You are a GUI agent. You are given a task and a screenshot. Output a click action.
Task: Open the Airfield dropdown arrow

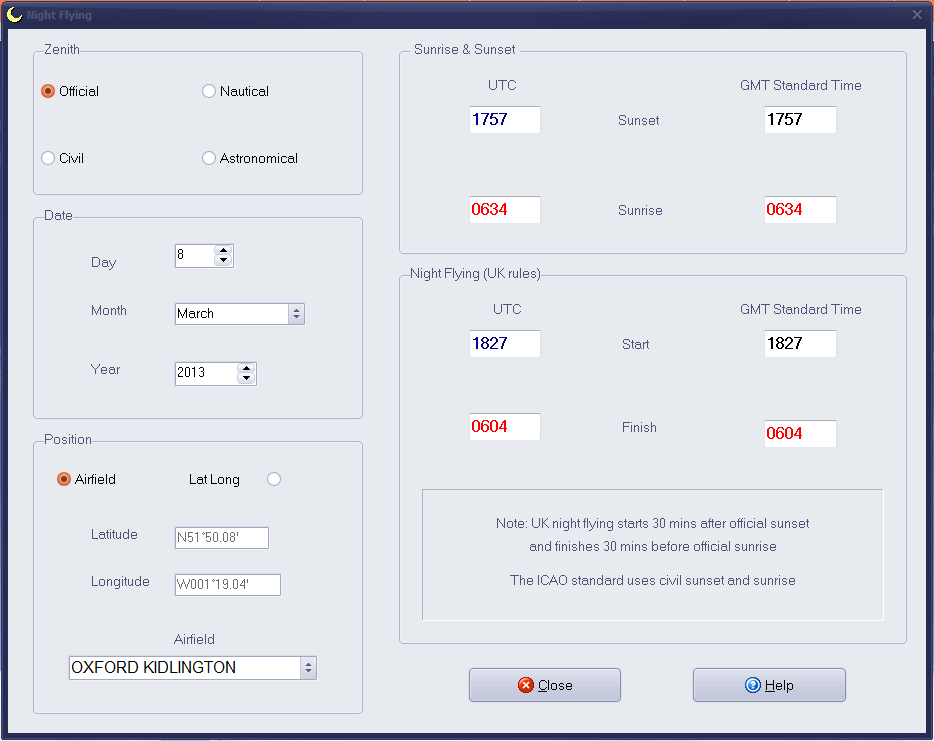[x=308, y=668]
